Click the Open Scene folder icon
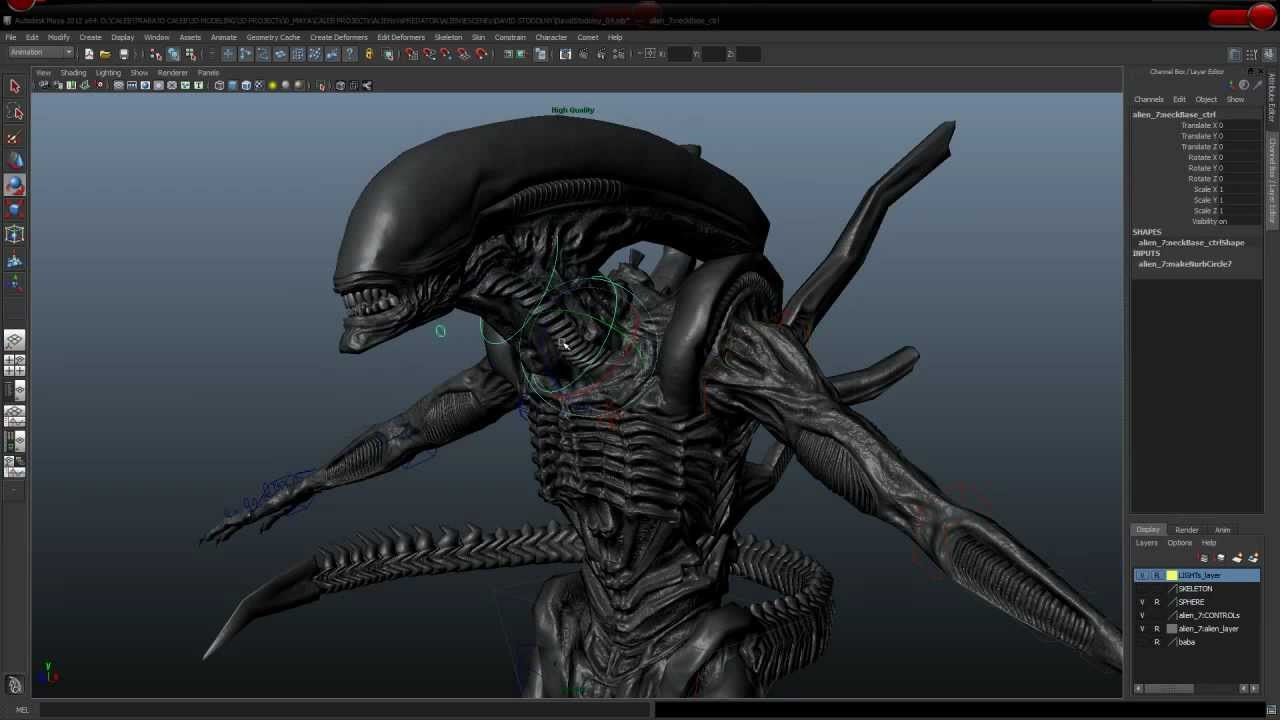Screen dimensions: 1280x720 click(105, 54)
